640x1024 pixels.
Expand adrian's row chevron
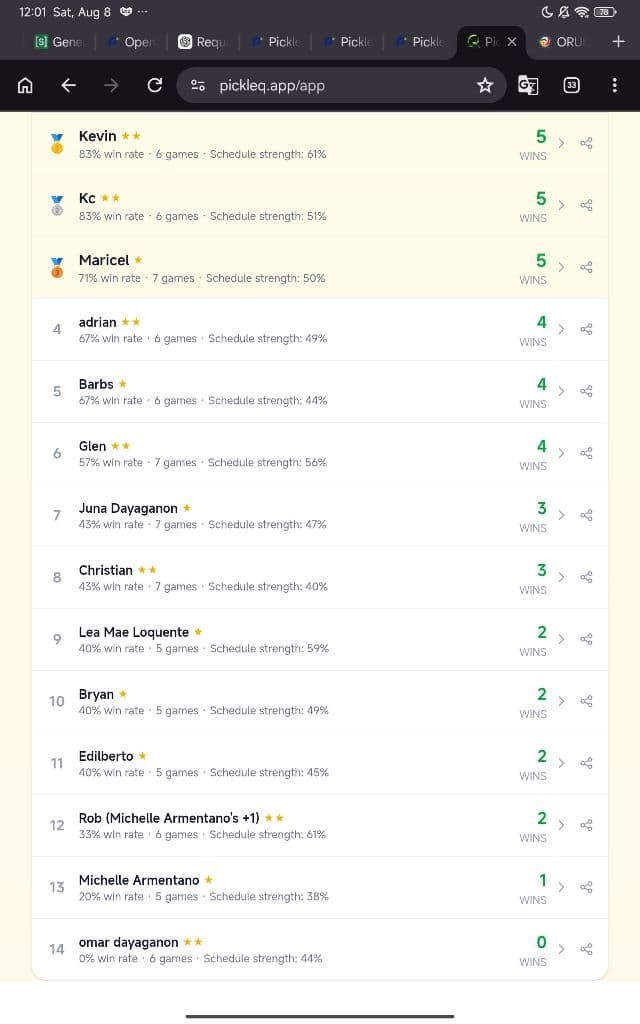point(561,329)
